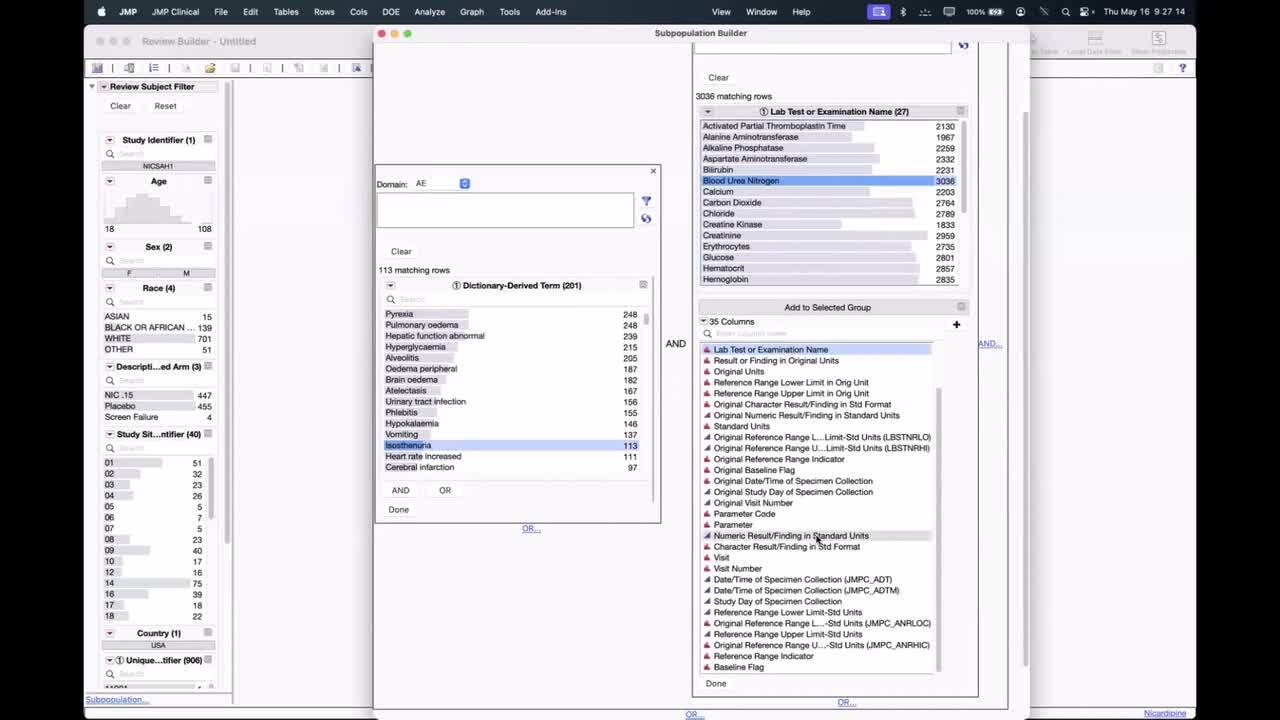Screen dimensions: 1280x720
Task: Expand the Dictionary-Derived Term red triangle menu
Action: [x=391, y=286]
